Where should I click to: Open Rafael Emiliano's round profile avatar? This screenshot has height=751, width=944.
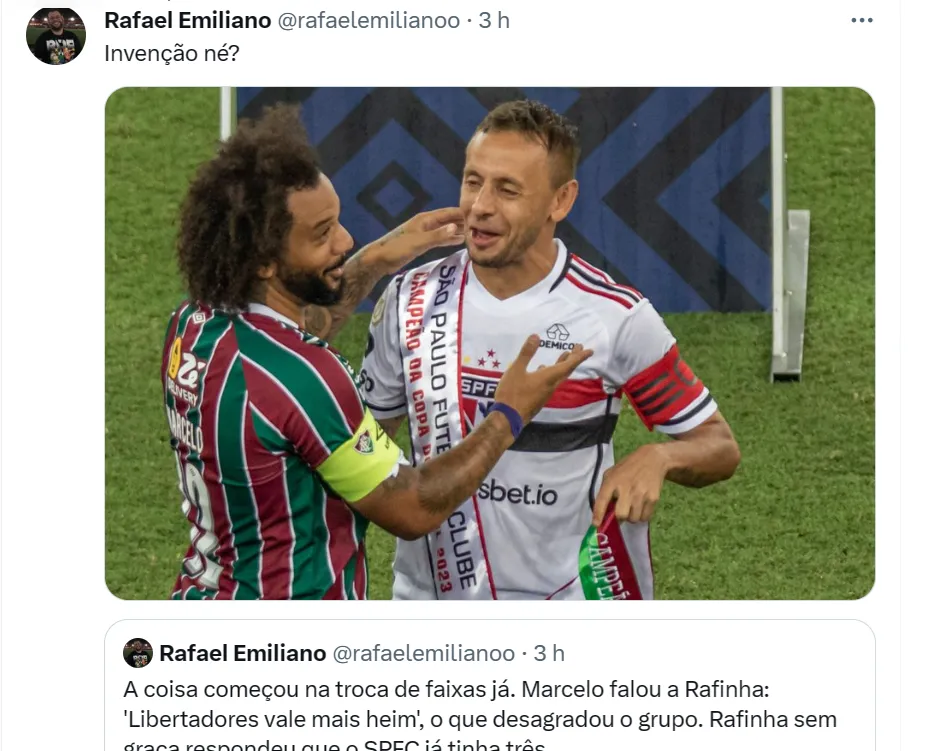55,36
